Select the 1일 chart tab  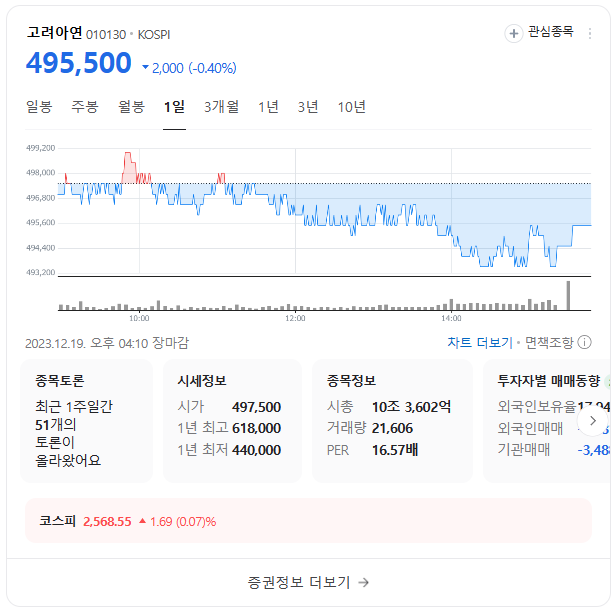pyautogui.click(x=174, y=107)
